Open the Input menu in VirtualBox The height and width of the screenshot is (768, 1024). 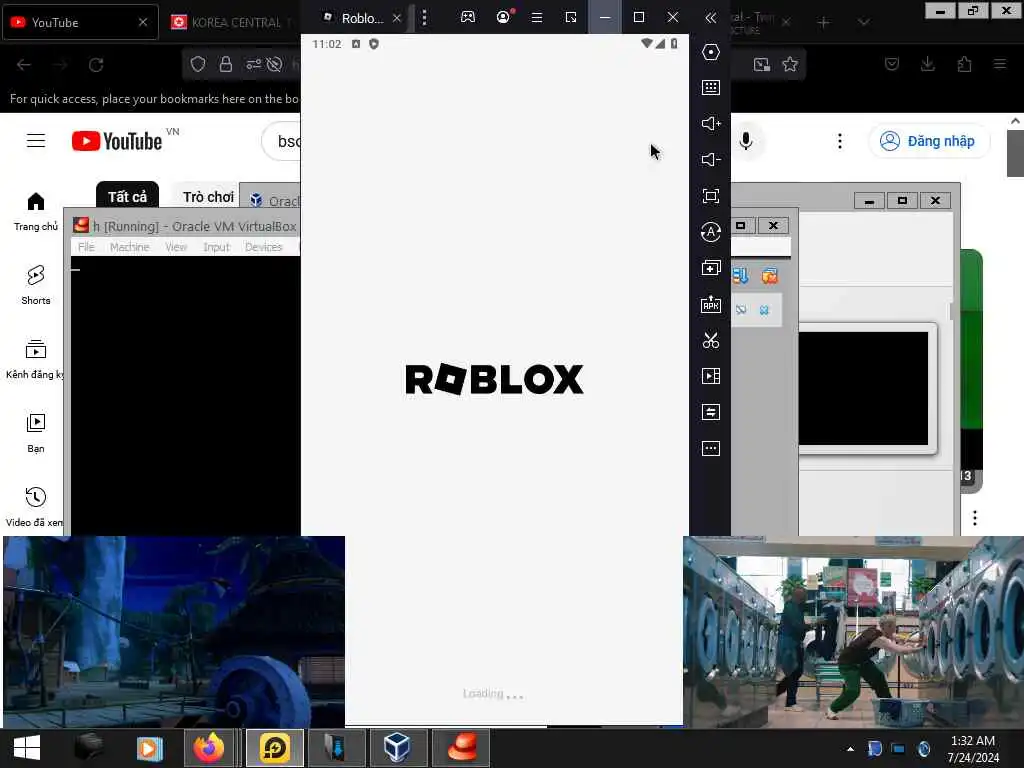tap(216, 247)
